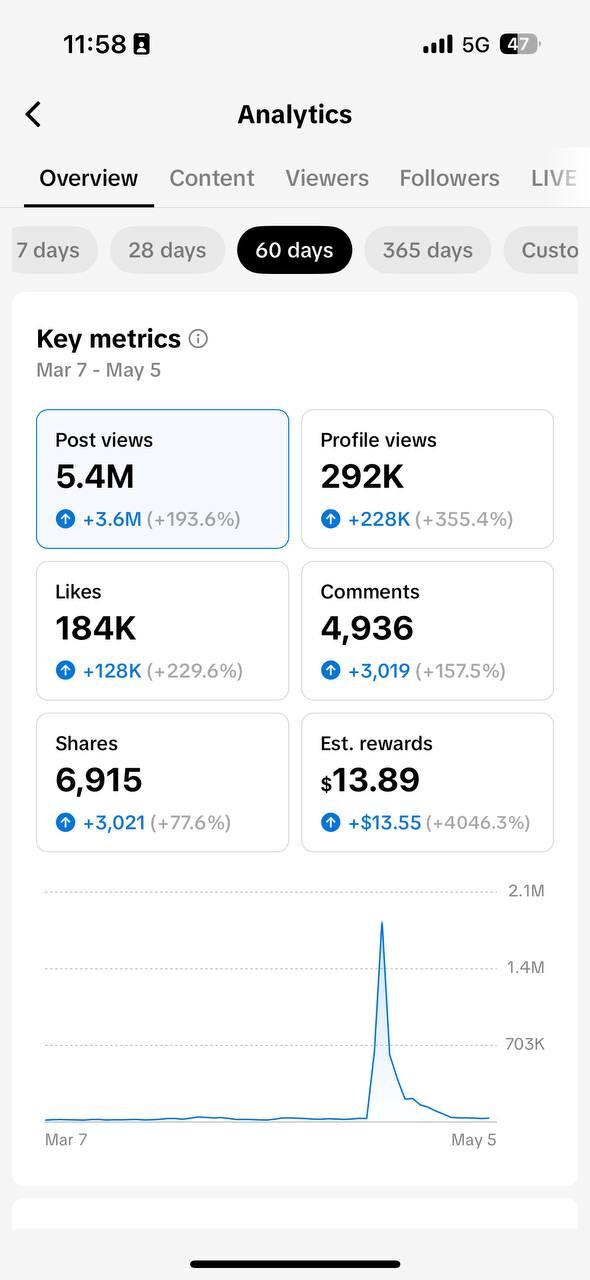
Task: Tap the peak of the views chart
Action: [x=382, y=922]
